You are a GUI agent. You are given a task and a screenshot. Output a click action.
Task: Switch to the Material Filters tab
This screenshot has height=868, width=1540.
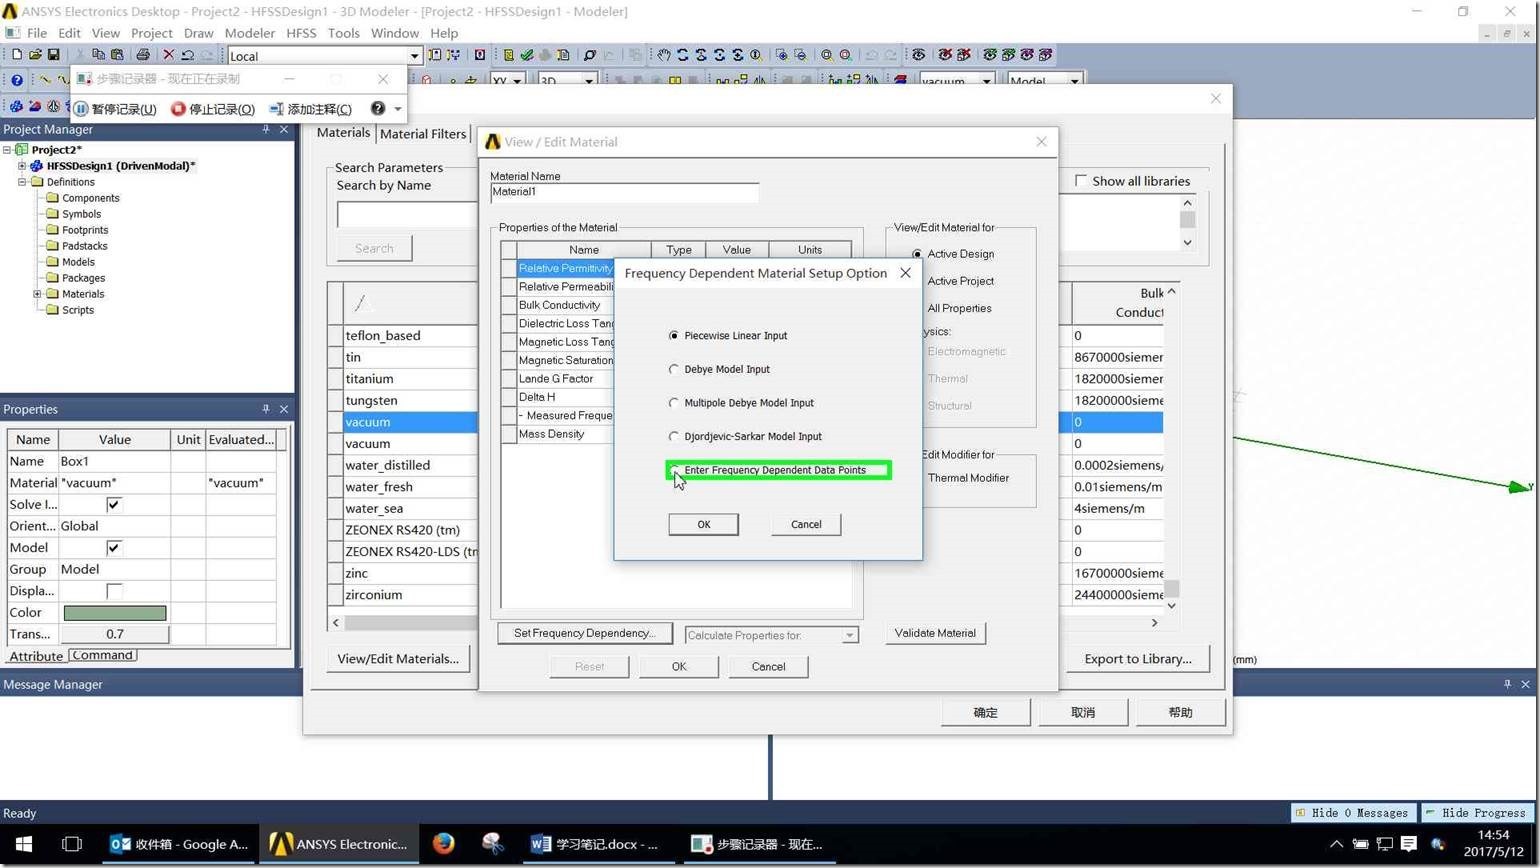(423, 133)
